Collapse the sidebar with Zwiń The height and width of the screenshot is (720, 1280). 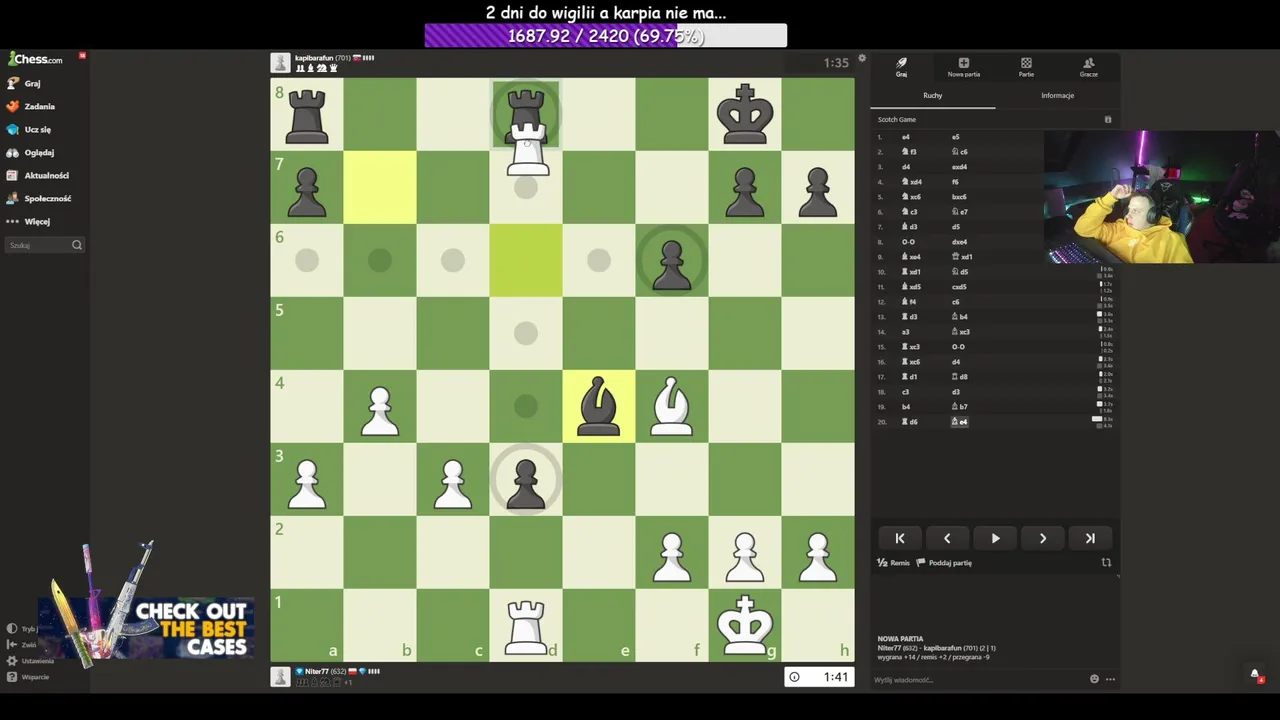[x=22, y=645]
